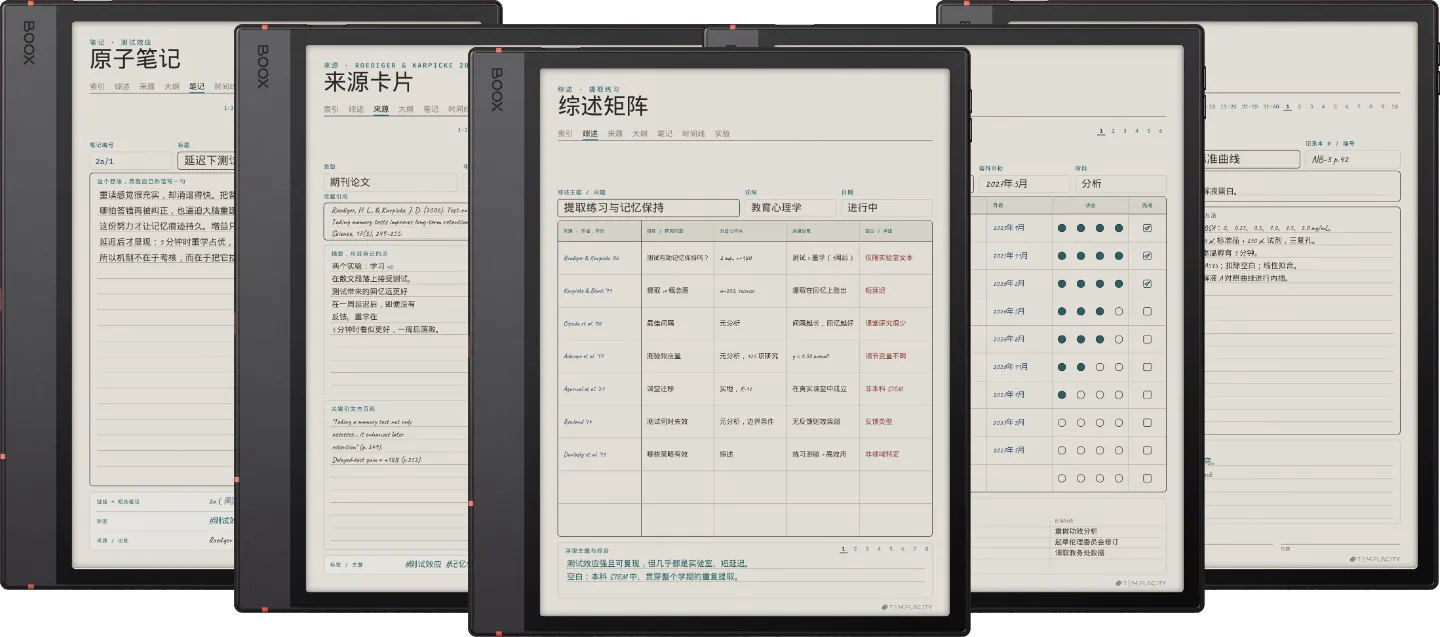Viewport: 1440px width, 637px height.
Task: Open the 索引 tab on the 来源卡片 tablet
Action: 331,109
